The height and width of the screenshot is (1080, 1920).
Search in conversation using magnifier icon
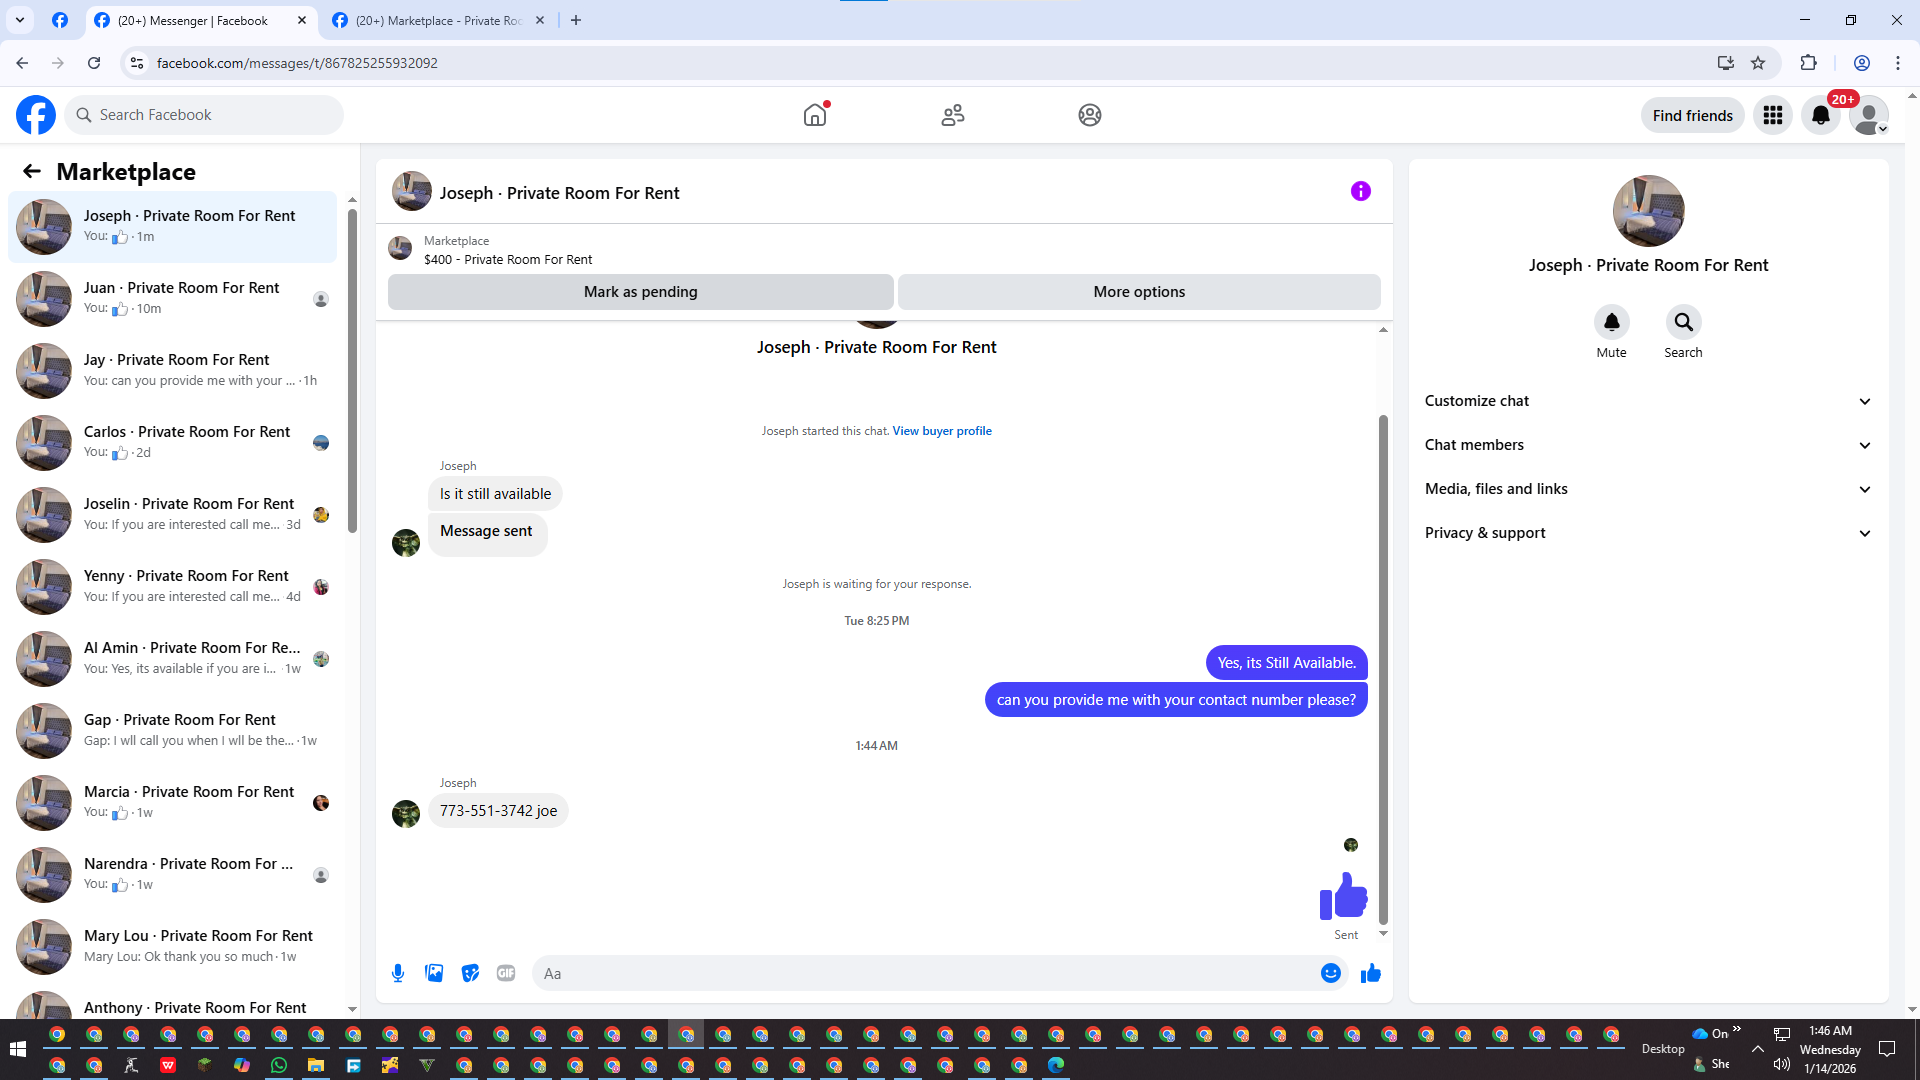1683,322
